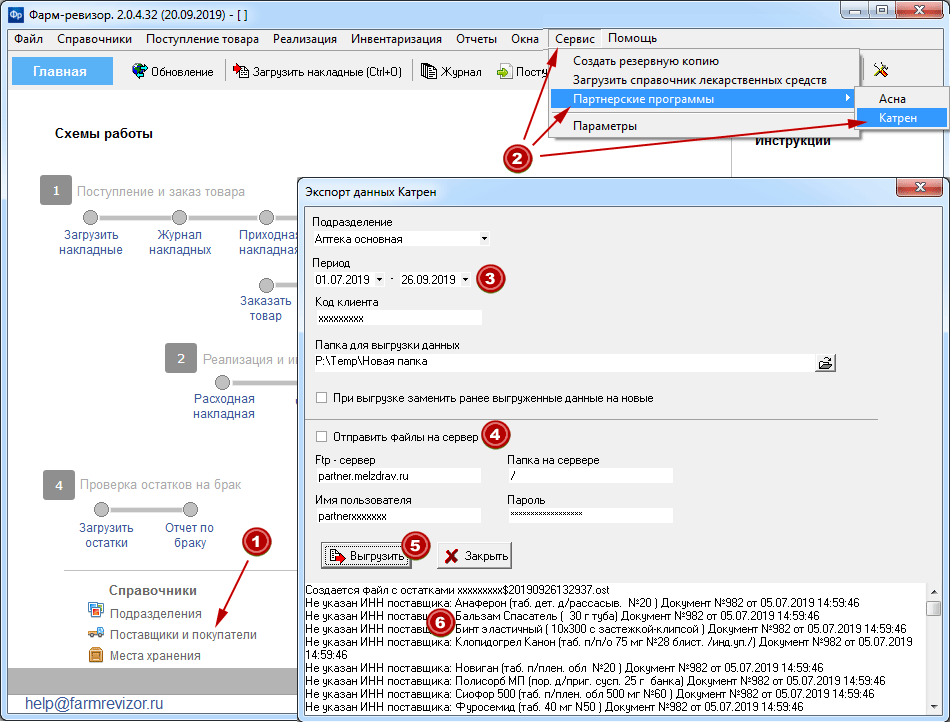Open the Помощь menu
The width and height of the screenshot is (950, 722).
click(x=633, y=38)
